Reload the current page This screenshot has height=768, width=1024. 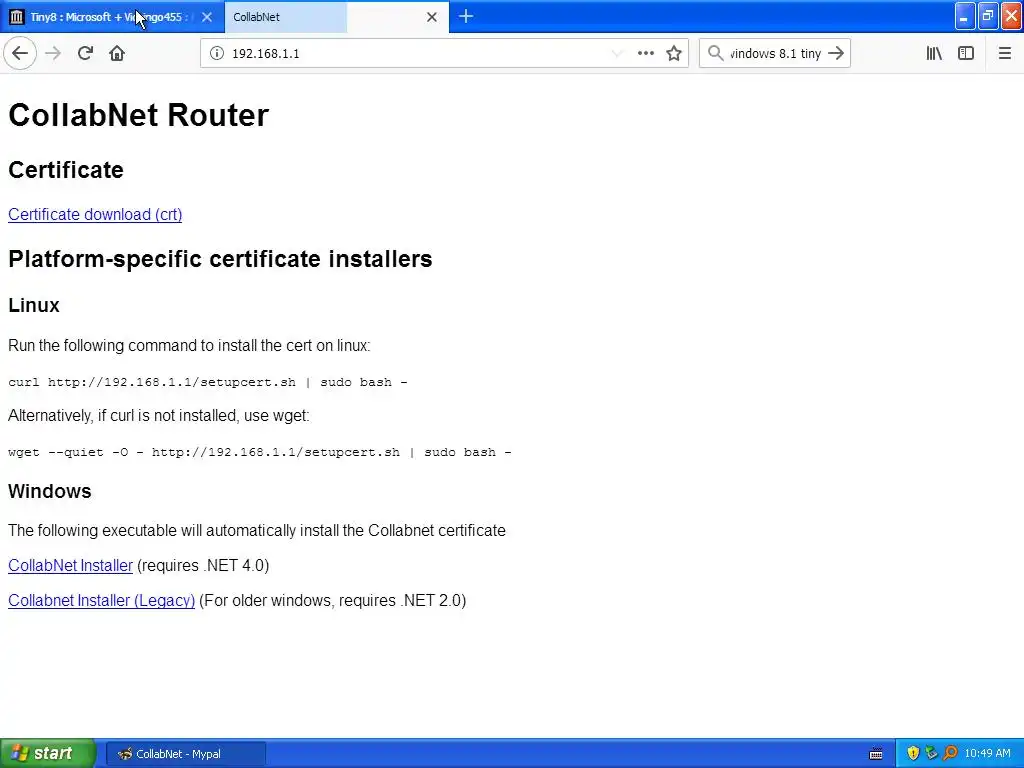pyautogui.click(x=85, y=53)
